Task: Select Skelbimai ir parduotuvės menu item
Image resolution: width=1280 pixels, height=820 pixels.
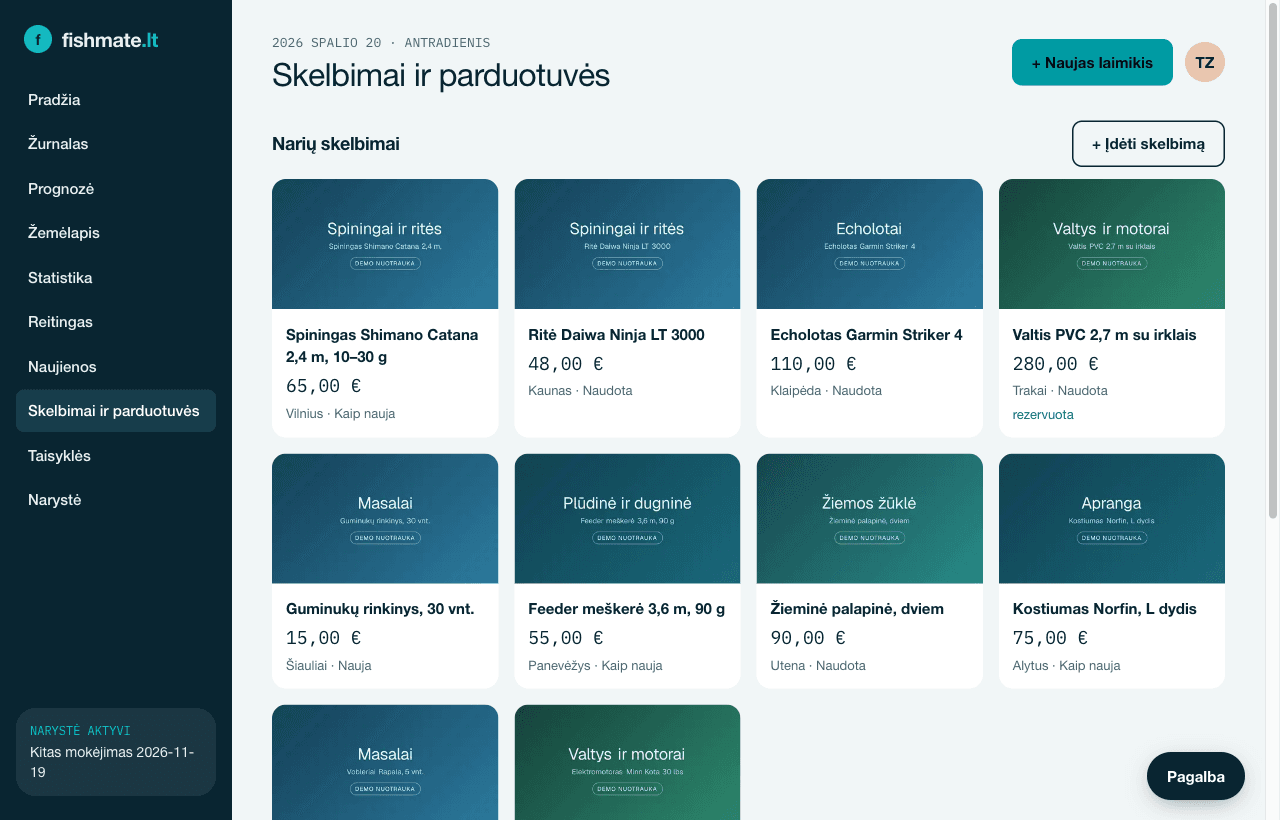Action: click(x=116, y=411)
